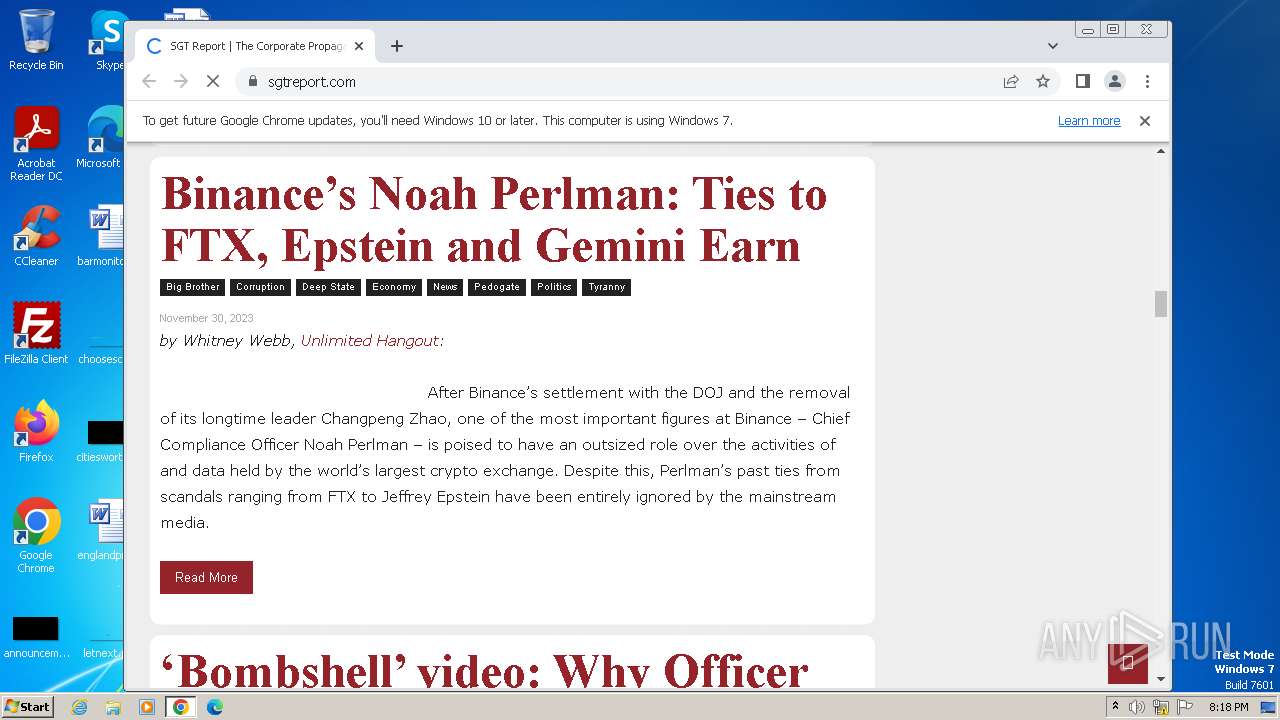Open Chrome three-dot menu
The image size is (1280, 720).
pos(1147,81)
